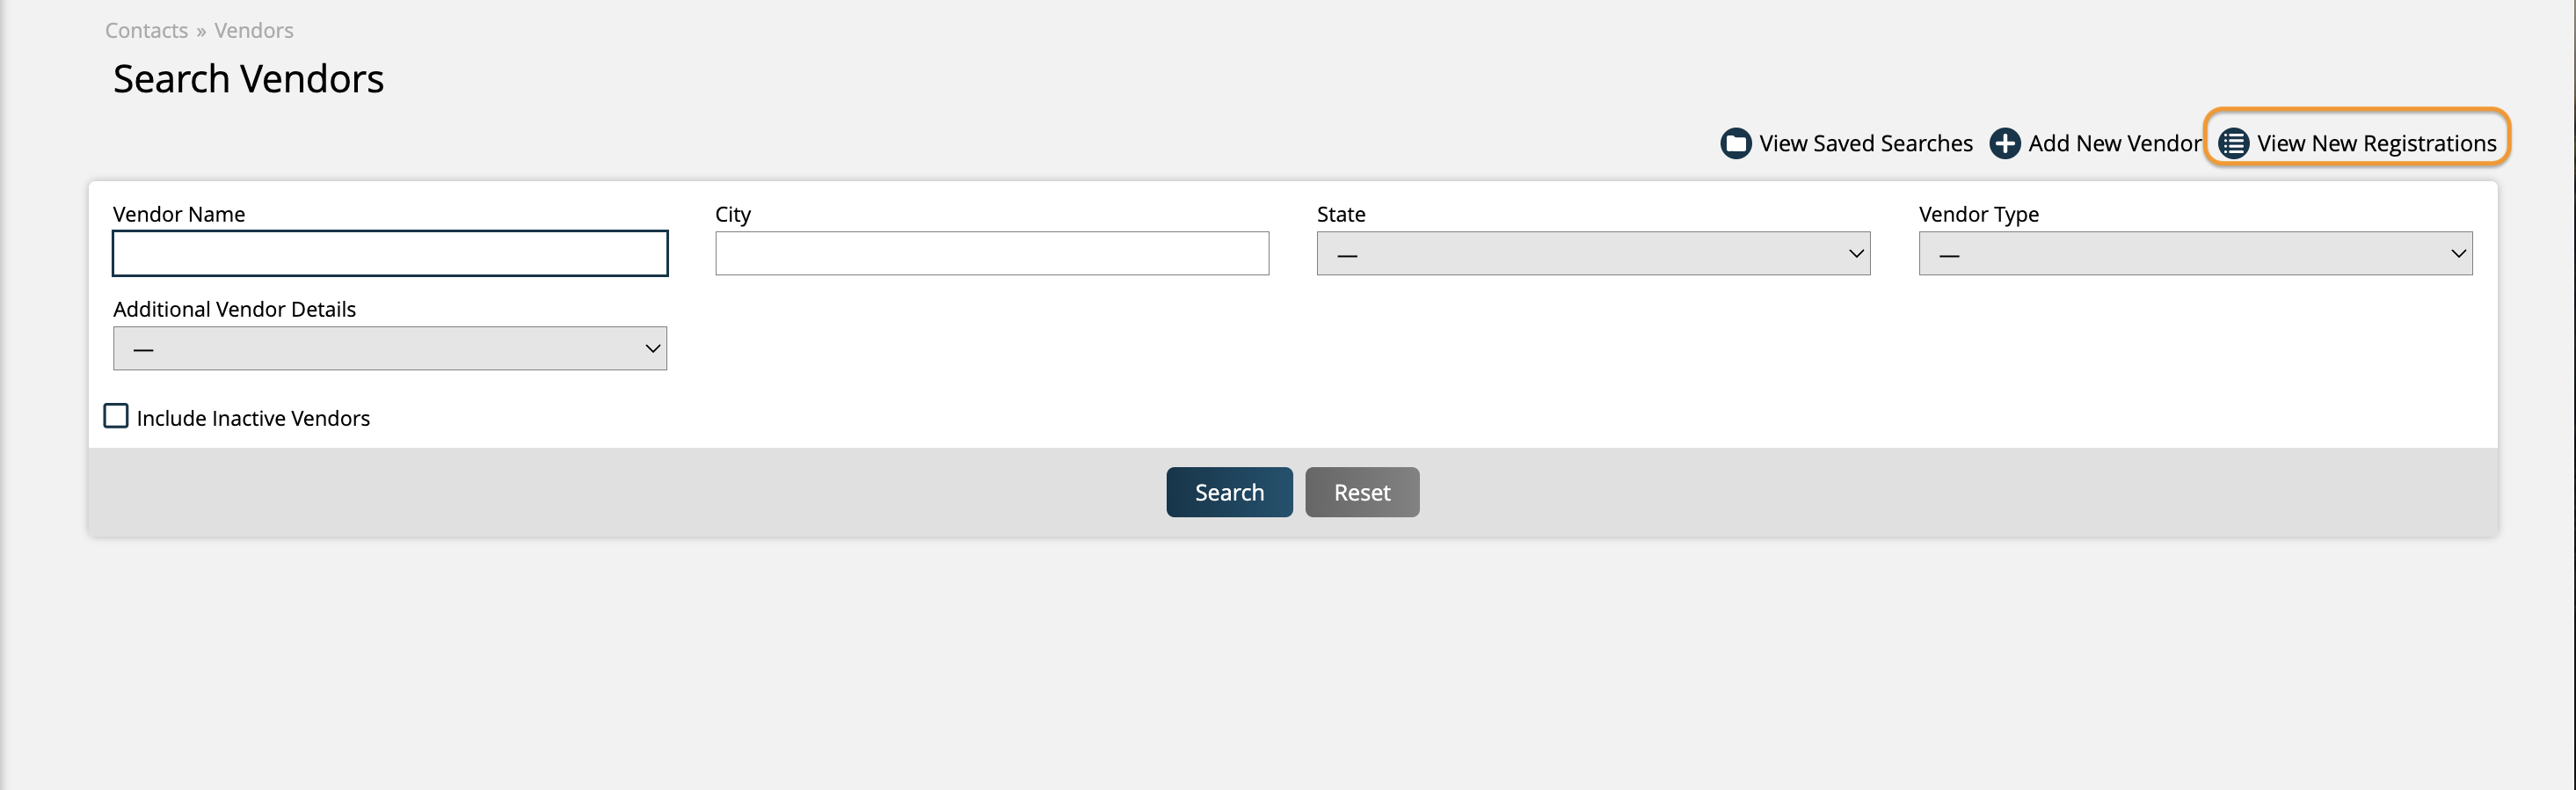
Task: Go to Contacts in the breadcrumb
Action: [x=146, y=31]
